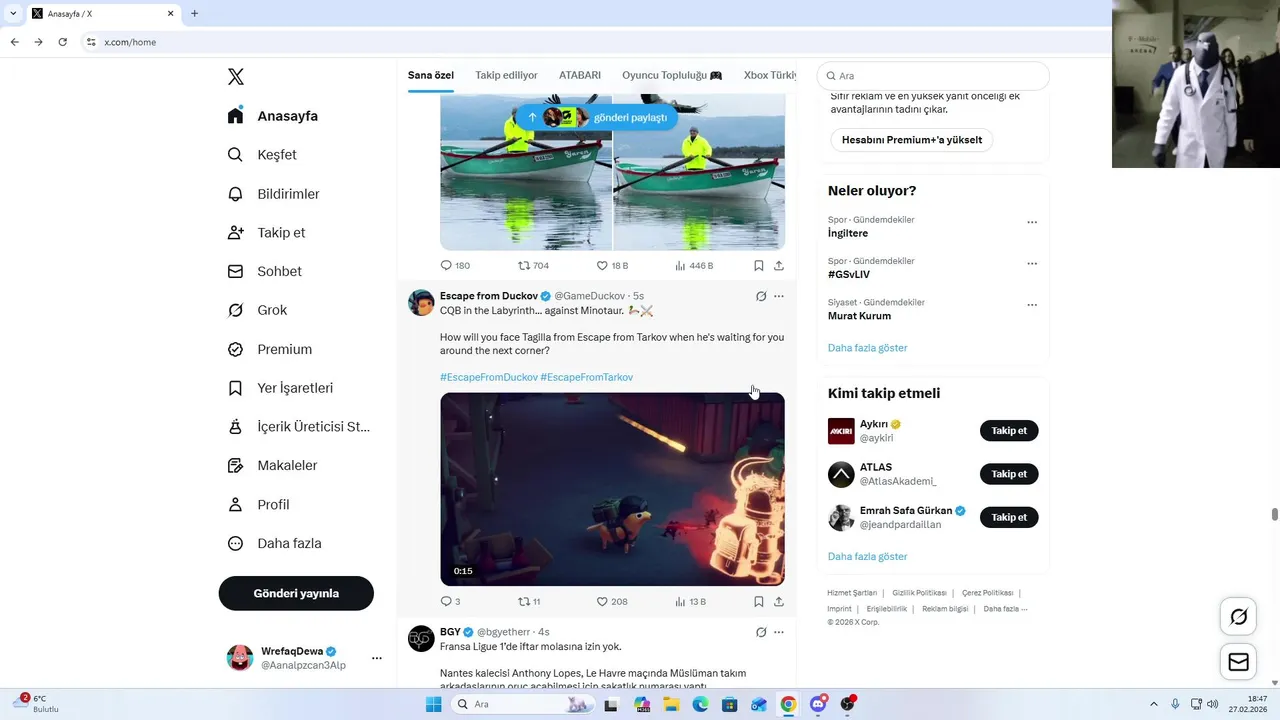Screen dimensions: 1280x720
Task: Reply to Escape from Duckov post
Action: (x=450, y=602)
